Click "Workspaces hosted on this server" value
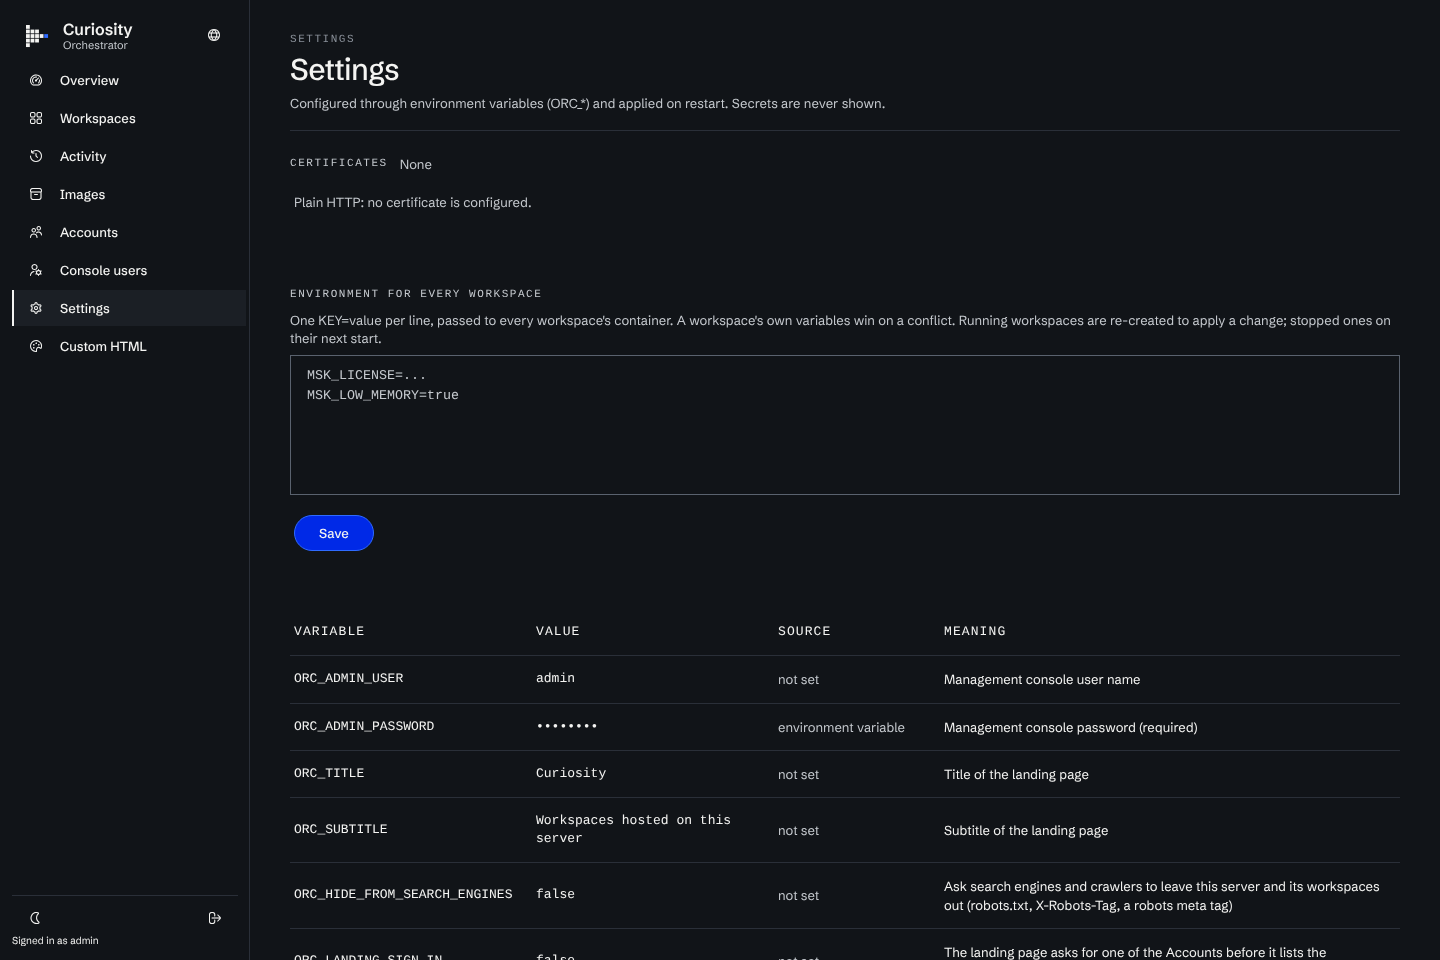 [633, 829]
